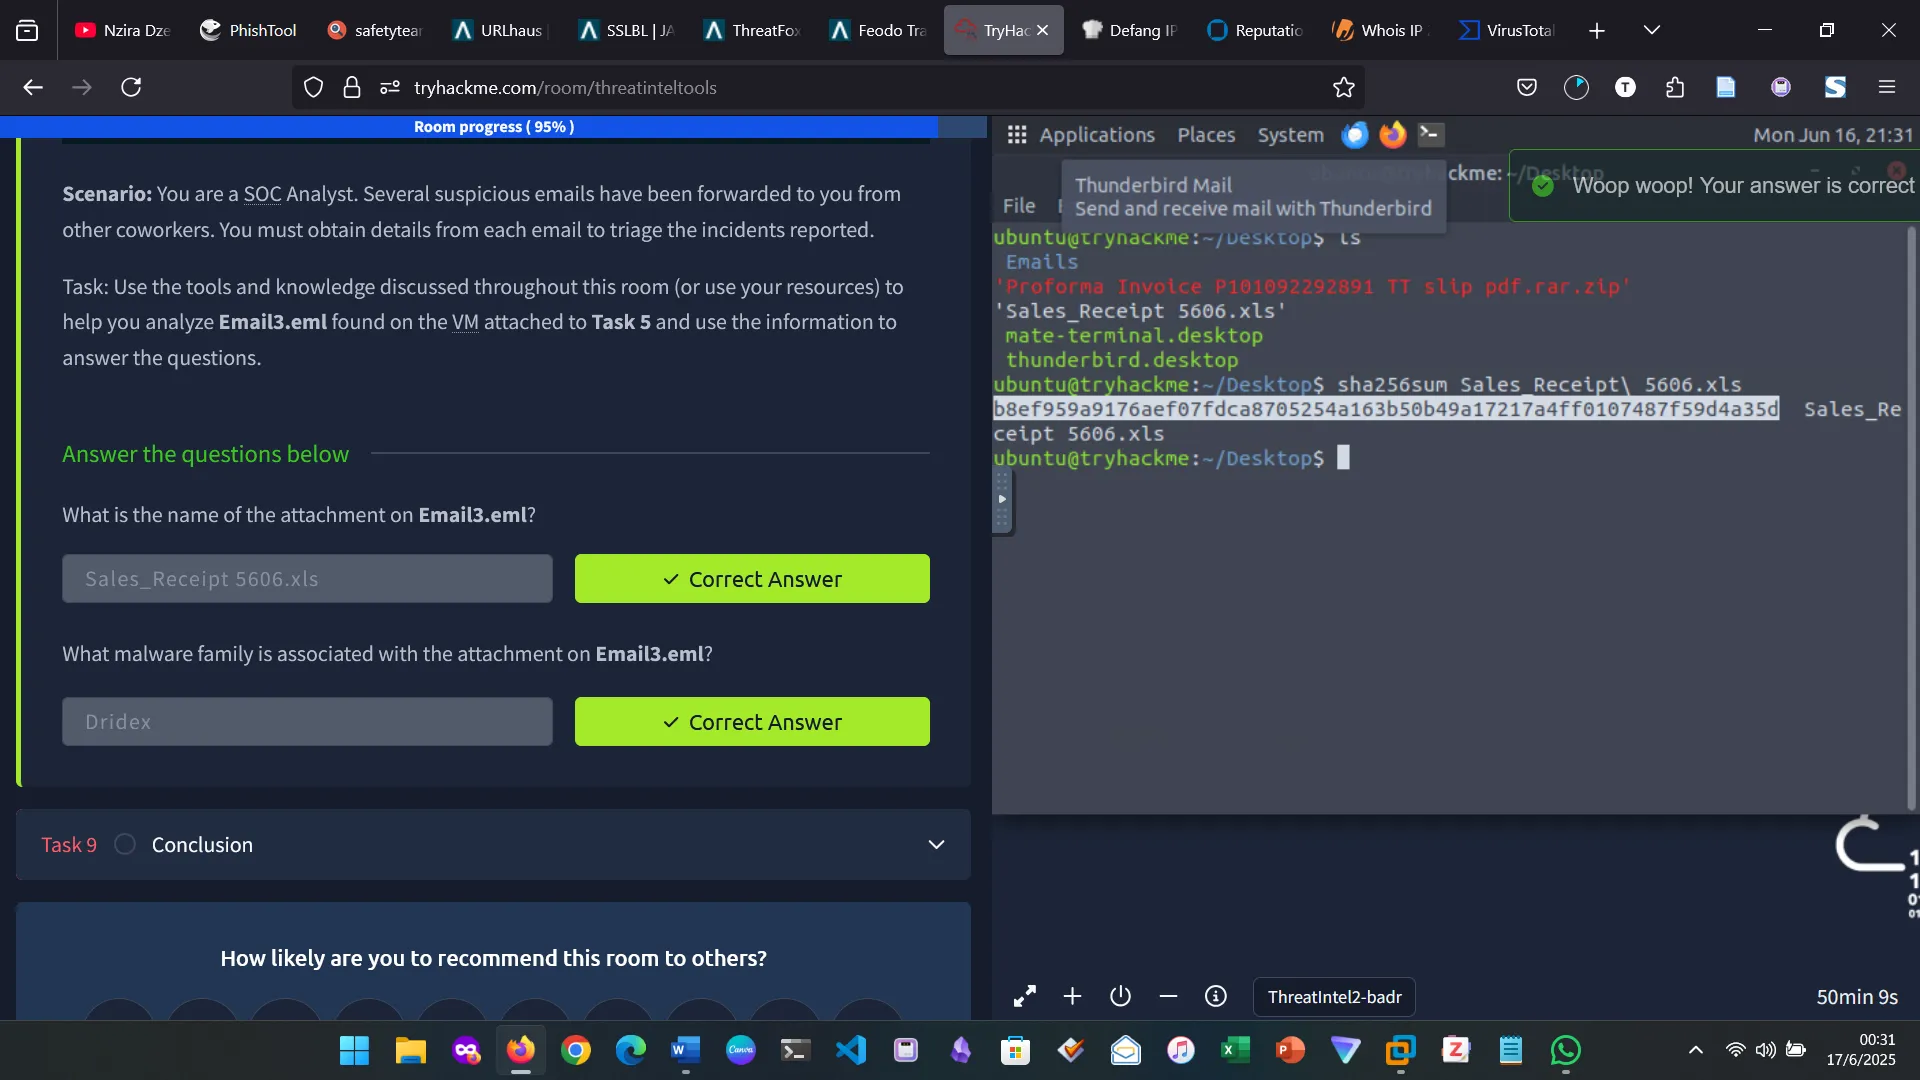Open a new browser tab

(1597, 30)
